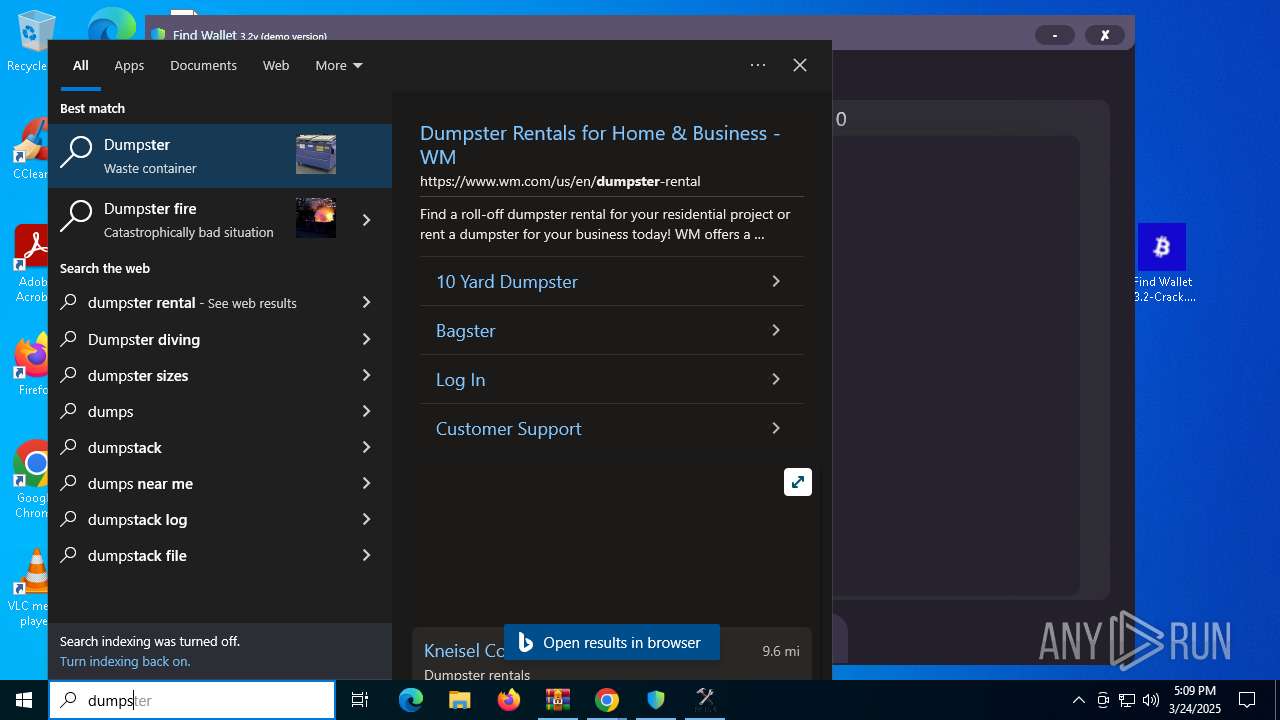The width and height of the screenshot is (1280, 720).
Task: Close the Windows search panel
Action: (800, 65)
